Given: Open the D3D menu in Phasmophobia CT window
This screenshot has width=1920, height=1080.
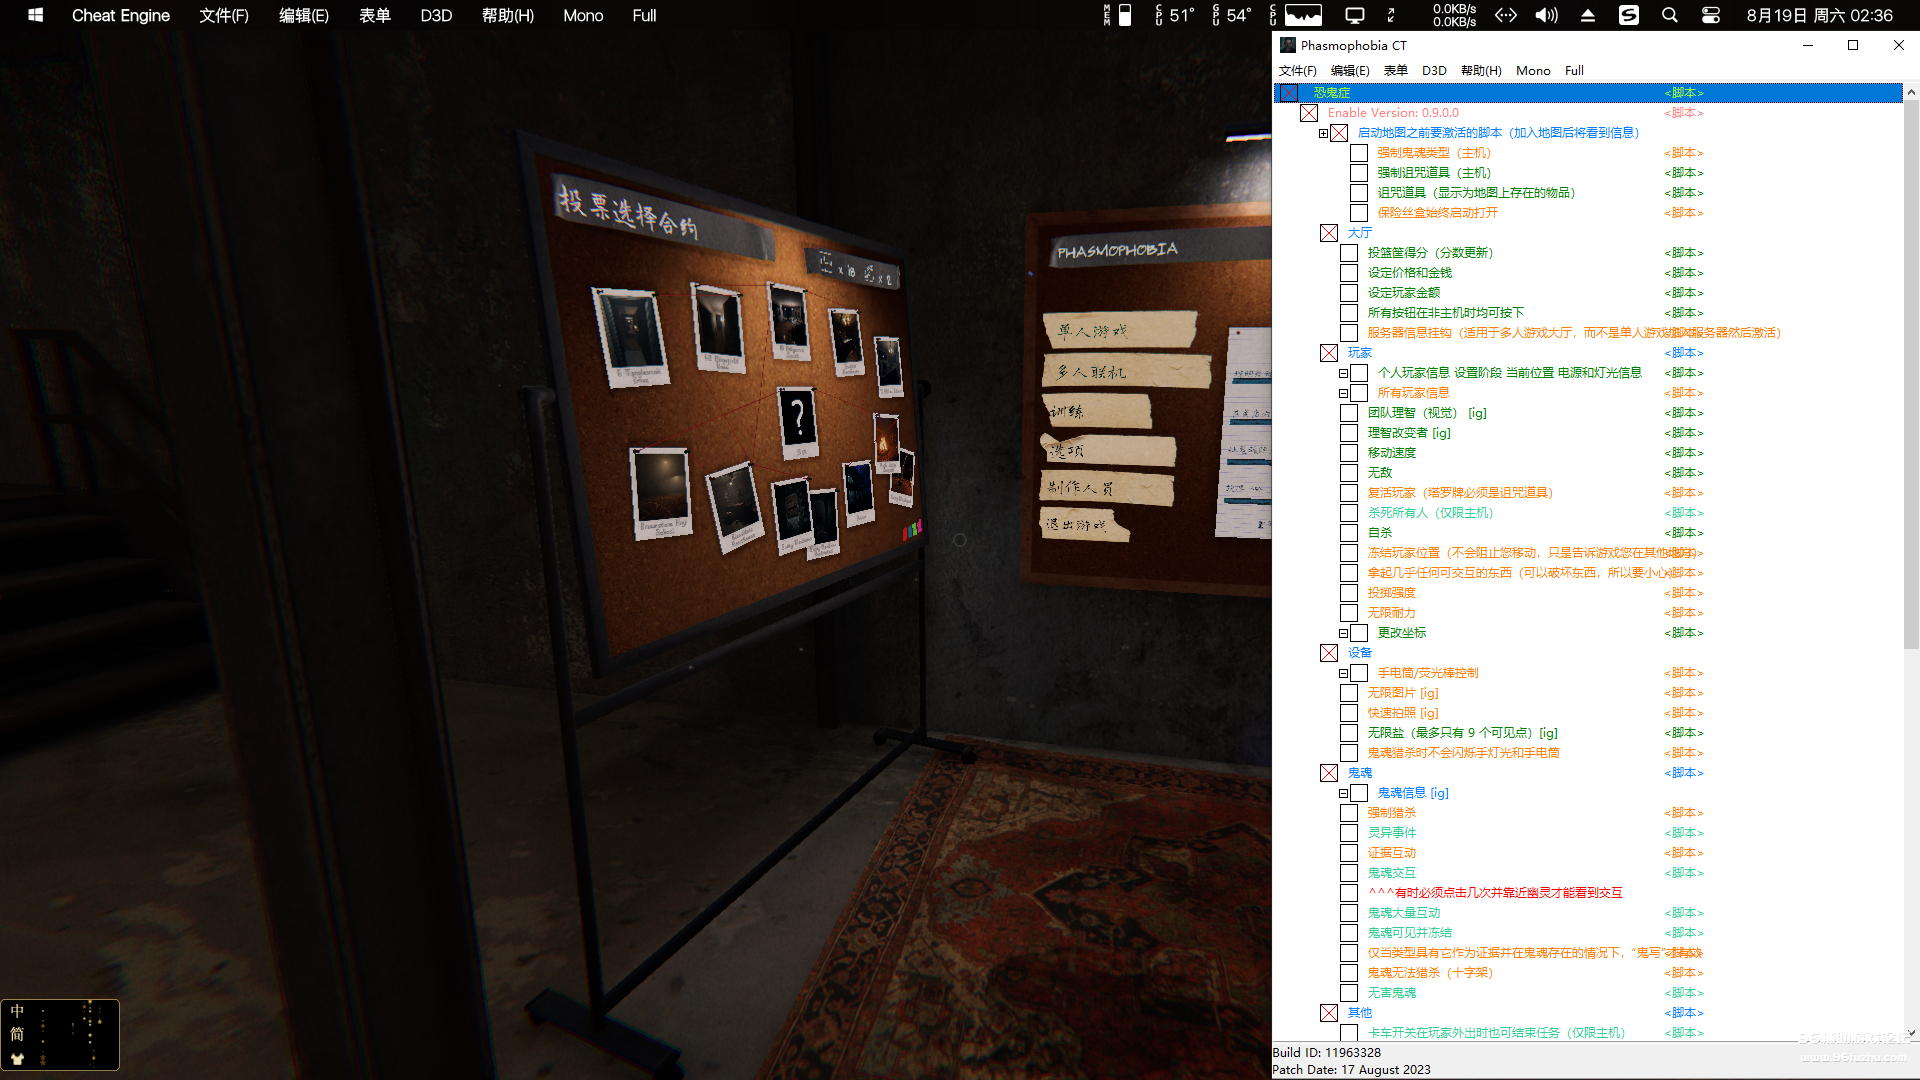Looking at the screenshot, I should (x=1433, y=70).
